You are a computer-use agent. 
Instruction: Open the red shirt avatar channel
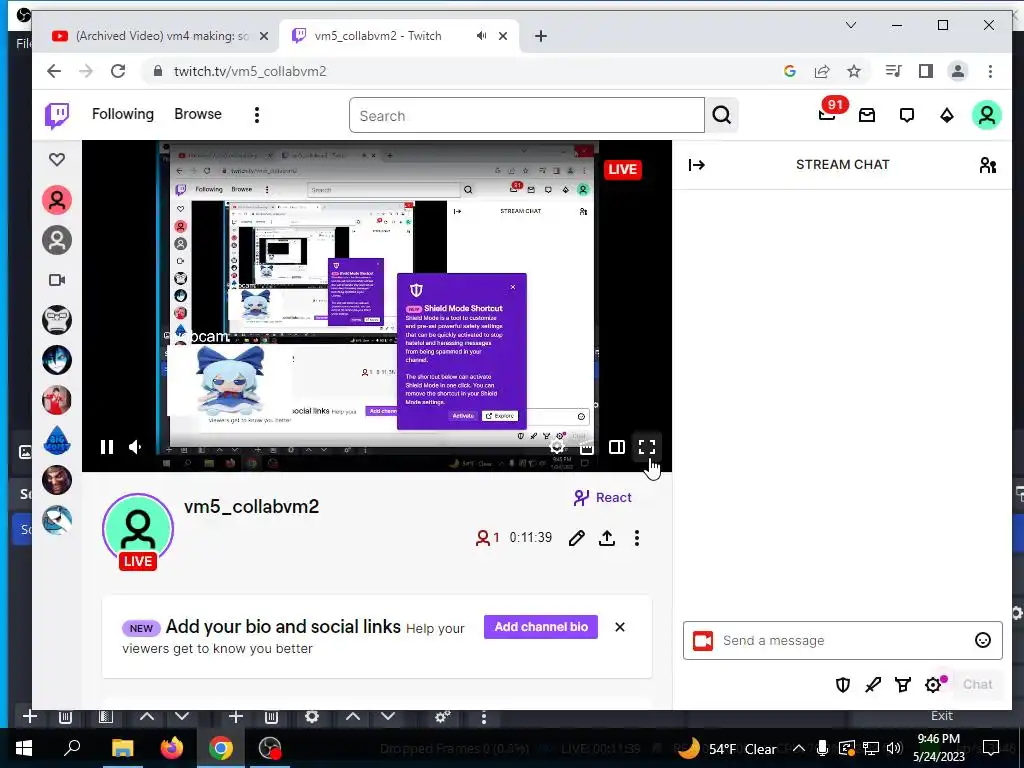coord(57,400)
